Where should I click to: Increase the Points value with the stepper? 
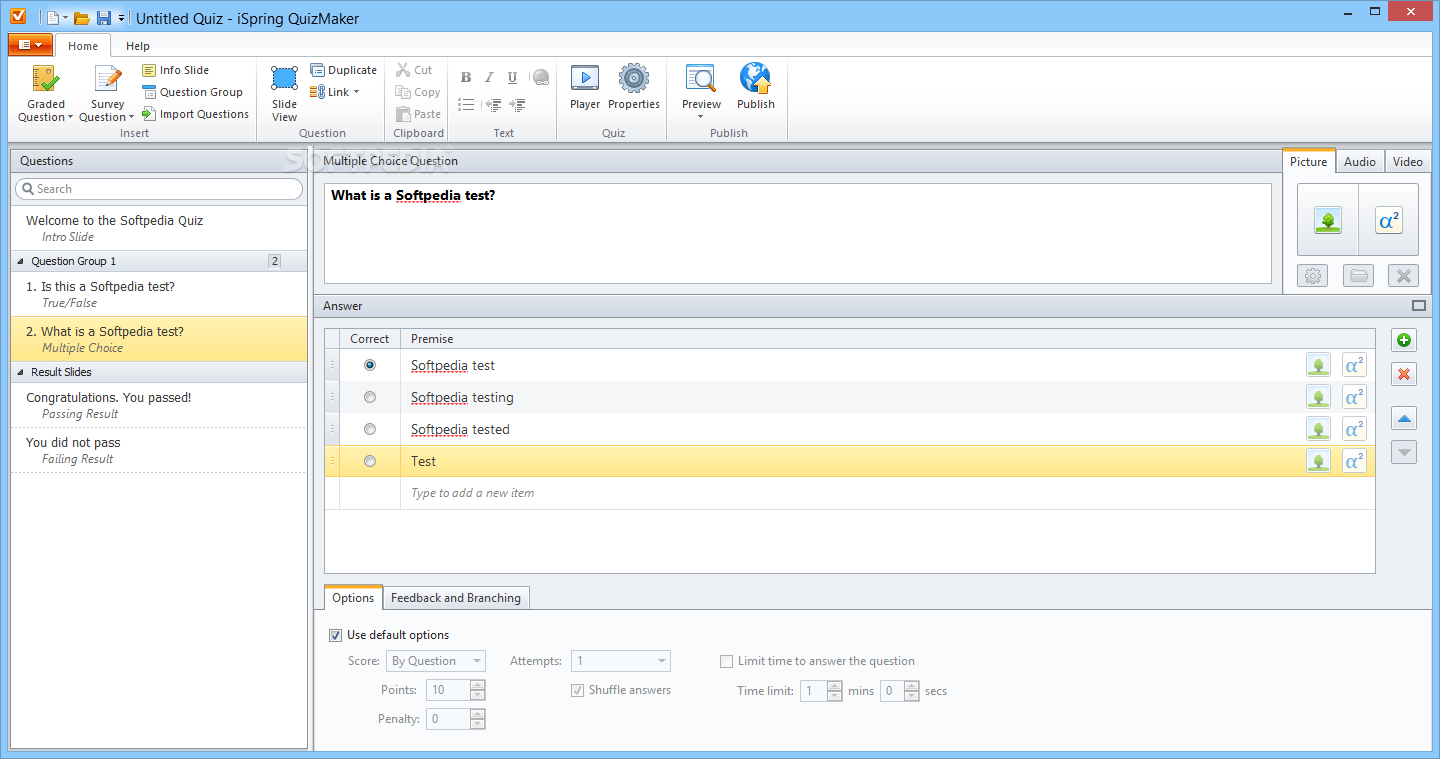click(477, 685)
